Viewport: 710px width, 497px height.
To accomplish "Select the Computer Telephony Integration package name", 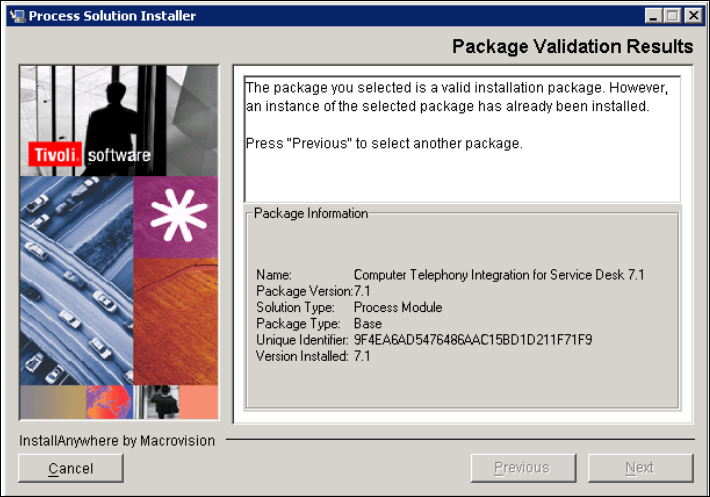I will 500,274.
